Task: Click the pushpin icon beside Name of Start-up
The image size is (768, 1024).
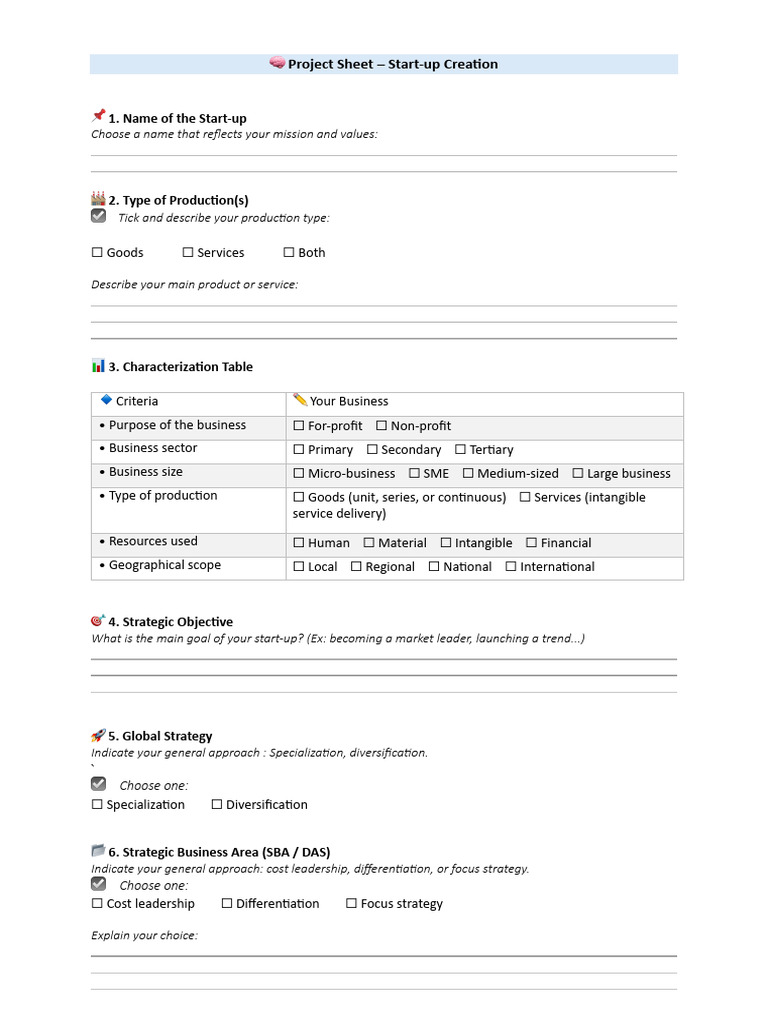Action: (98, 117)
